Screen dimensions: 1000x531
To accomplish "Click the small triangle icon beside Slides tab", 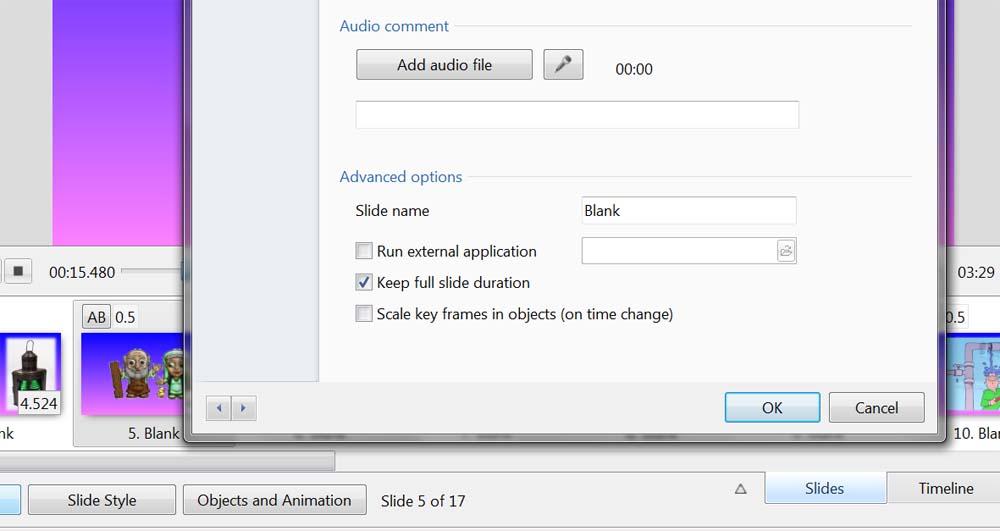I will [x=740, y=489].
